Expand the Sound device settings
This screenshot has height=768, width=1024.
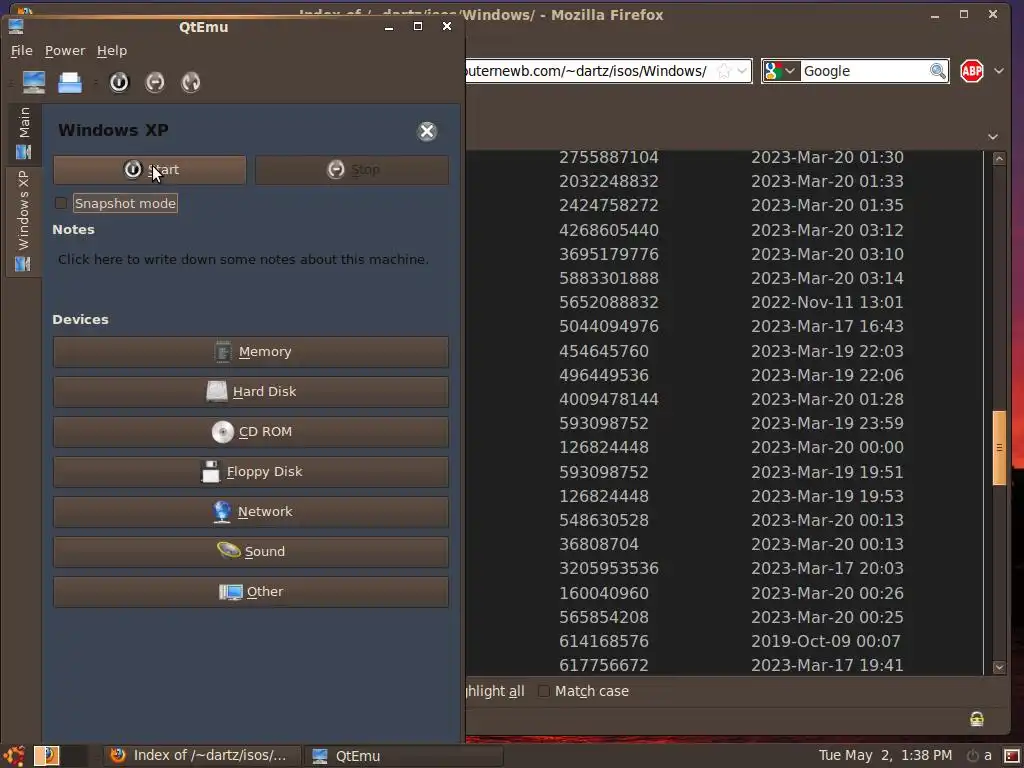click(251, 552)
